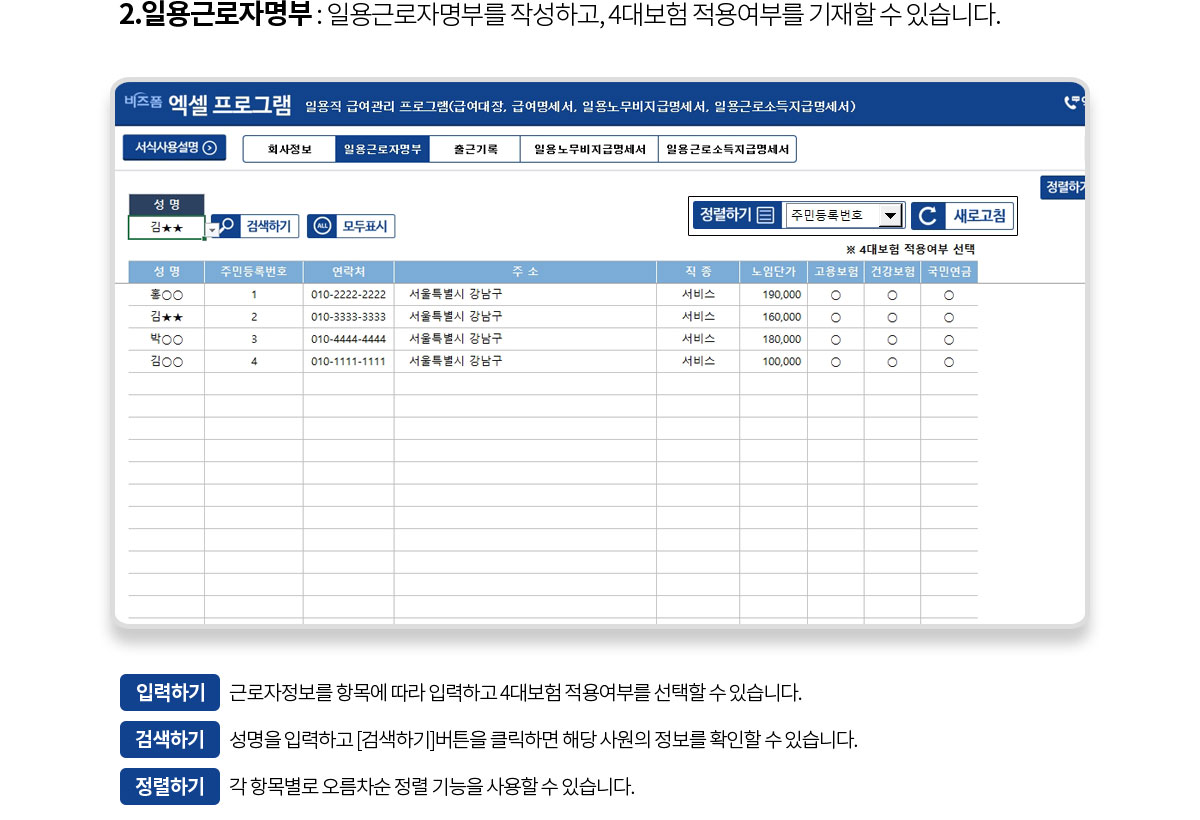
Task: Click the name input field showing 김★★
Action: point(166,228)
